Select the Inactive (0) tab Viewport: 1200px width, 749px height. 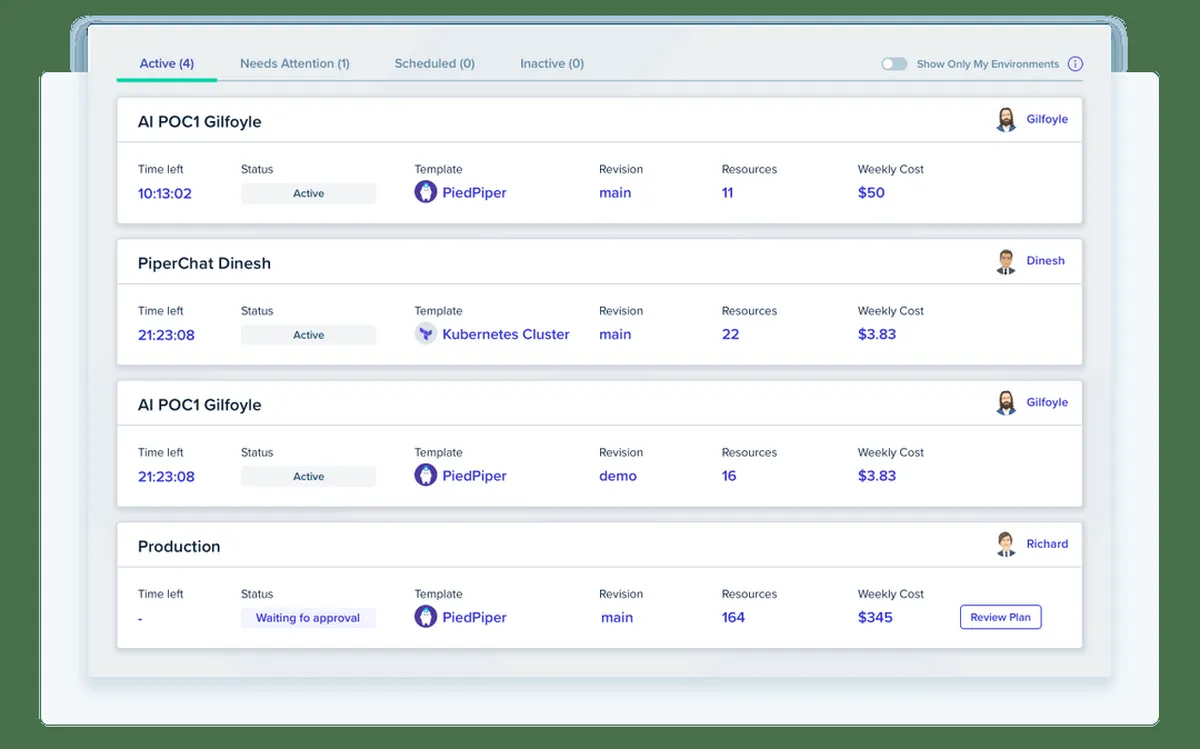tap(552, 64)
